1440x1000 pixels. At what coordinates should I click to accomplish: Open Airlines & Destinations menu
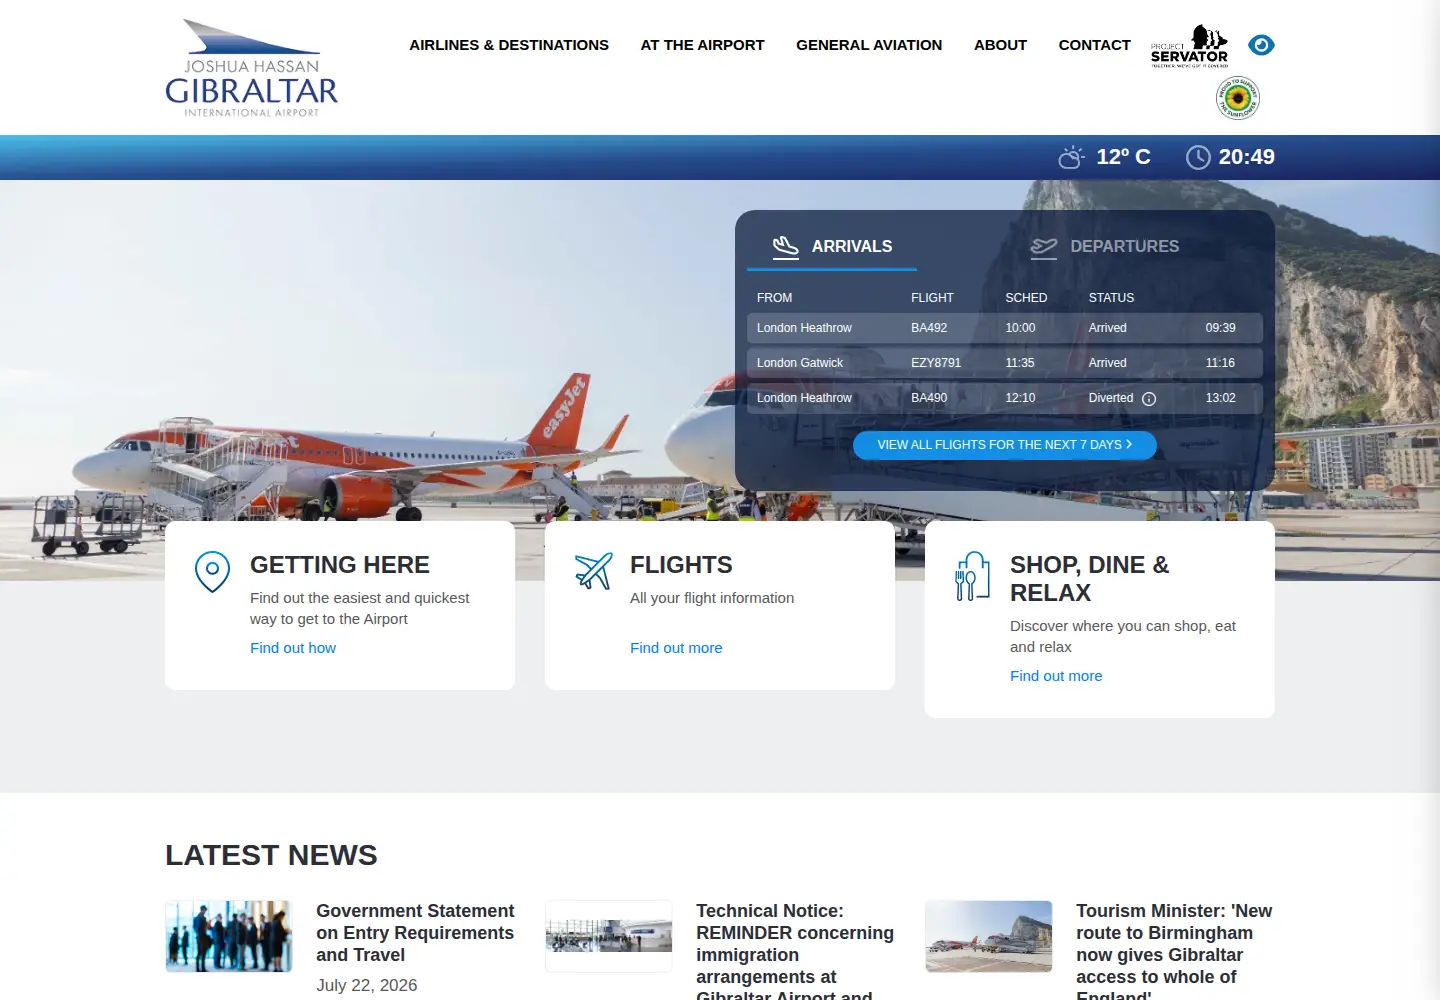509,45
